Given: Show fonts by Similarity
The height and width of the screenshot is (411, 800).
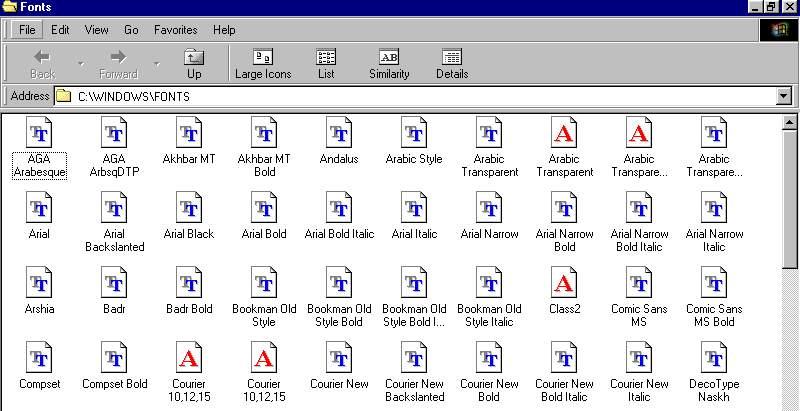Looking at the screenshot, I should (389, 63).
